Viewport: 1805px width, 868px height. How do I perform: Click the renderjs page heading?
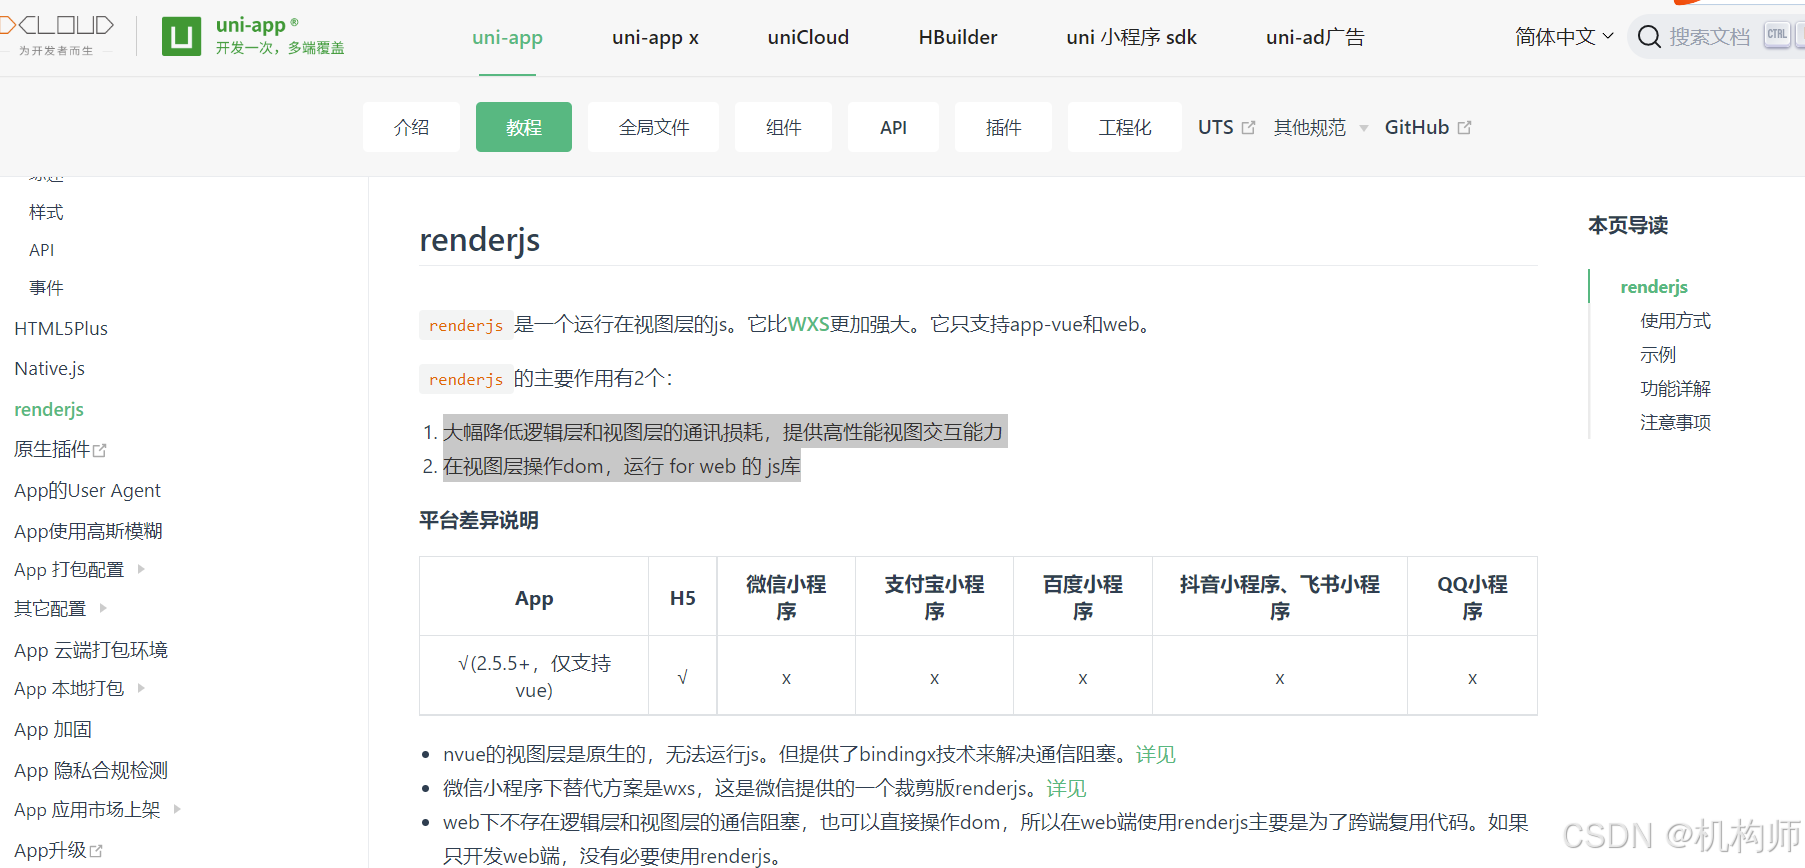tap(480, 240)
